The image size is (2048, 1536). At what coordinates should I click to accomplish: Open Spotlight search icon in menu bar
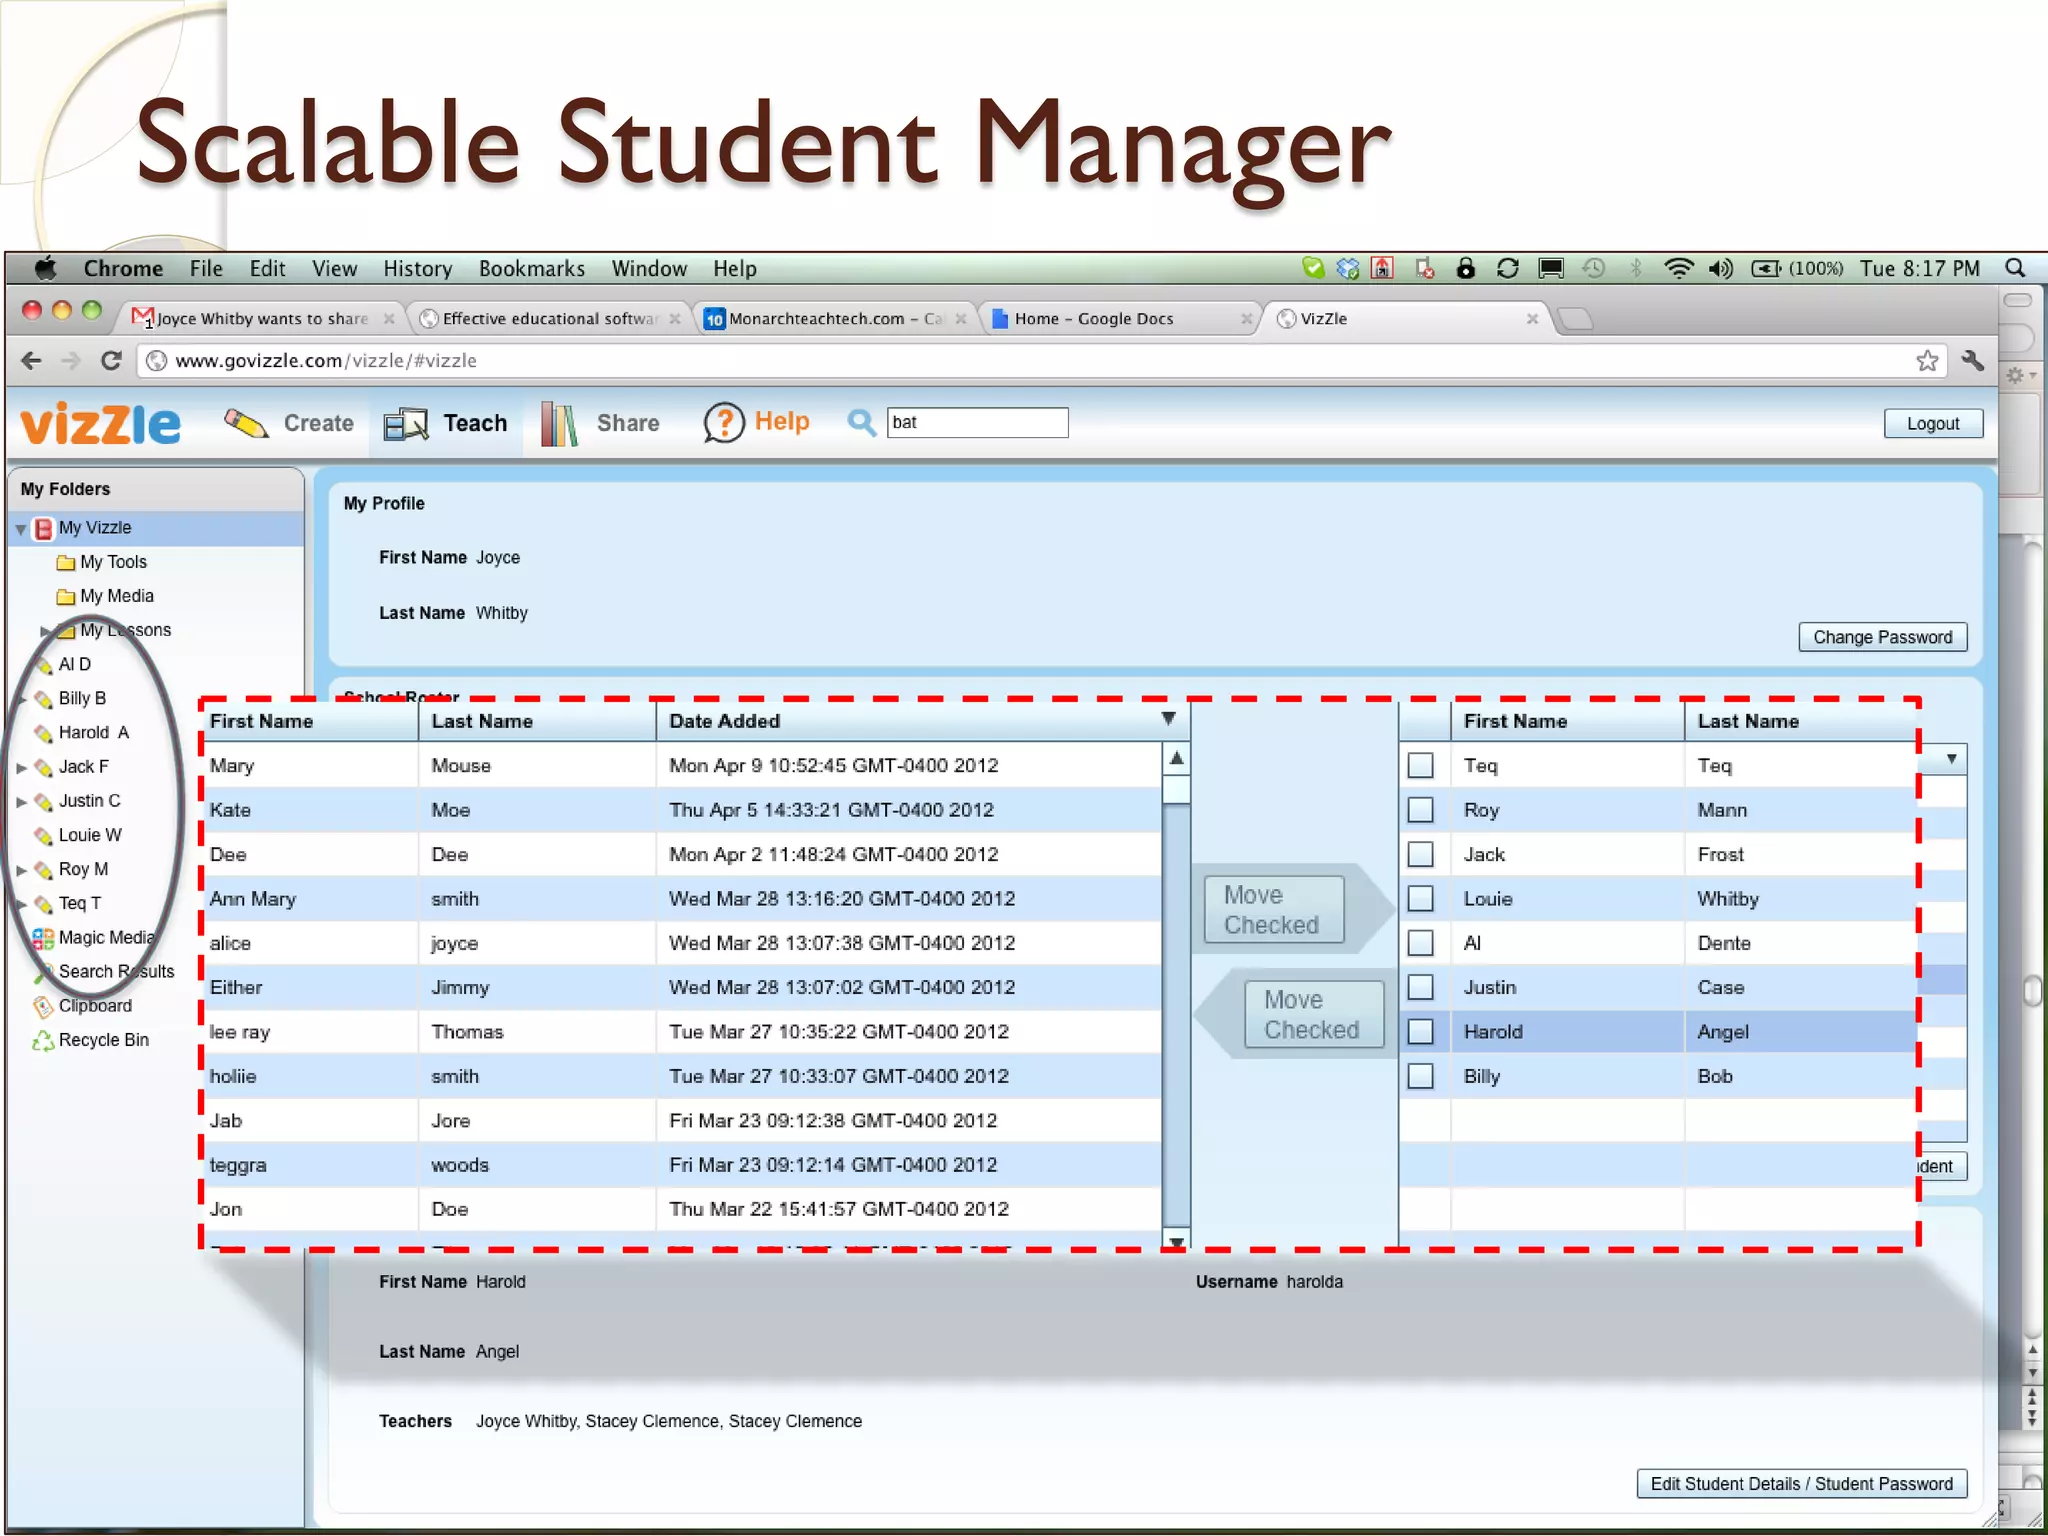pos(2016,268)
